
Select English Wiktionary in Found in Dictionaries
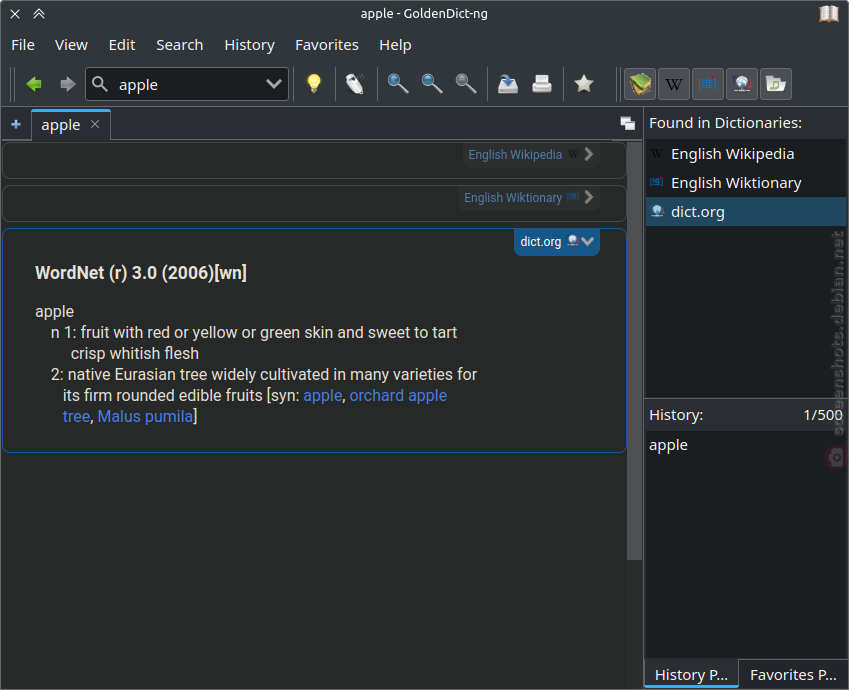[x=746, y=183]
